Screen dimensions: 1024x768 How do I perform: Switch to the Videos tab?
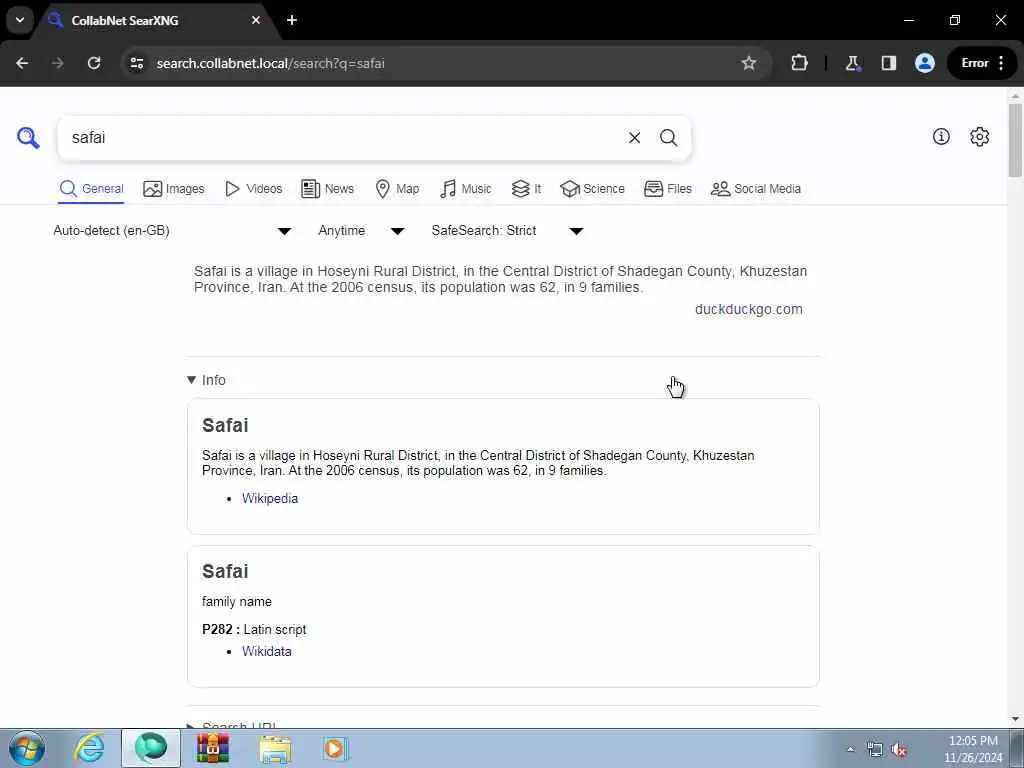coord(253,189)
